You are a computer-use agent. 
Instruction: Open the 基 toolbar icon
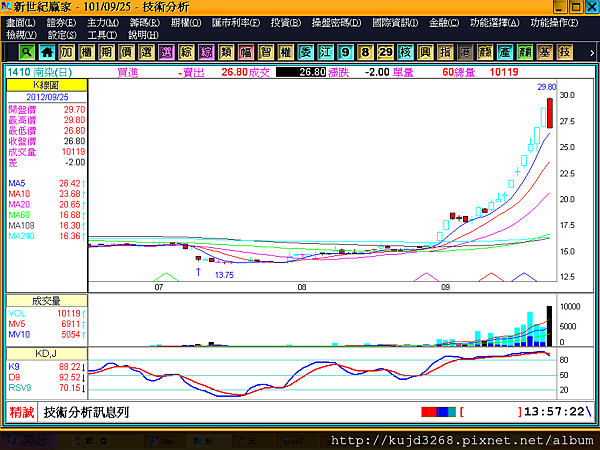pos(545,52)
